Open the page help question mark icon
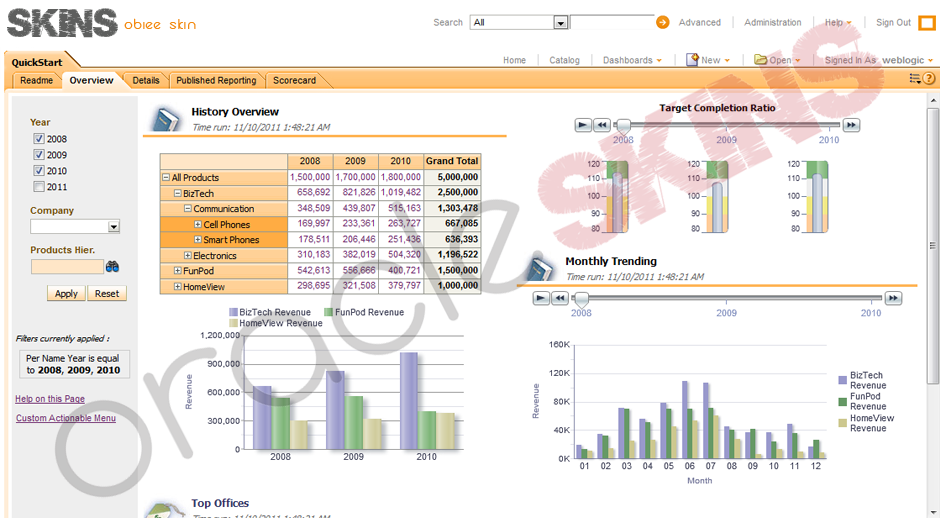Viewport: 940px width, 518px height. tap(929, 79)
